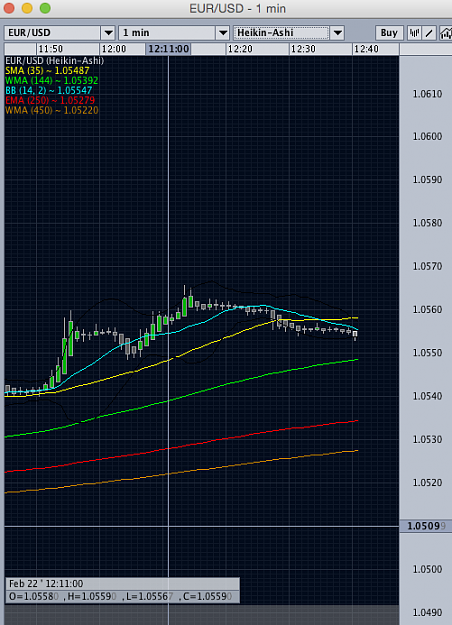
Task: Click the partially visible chart icon after line tool
Action: (445, 33)
